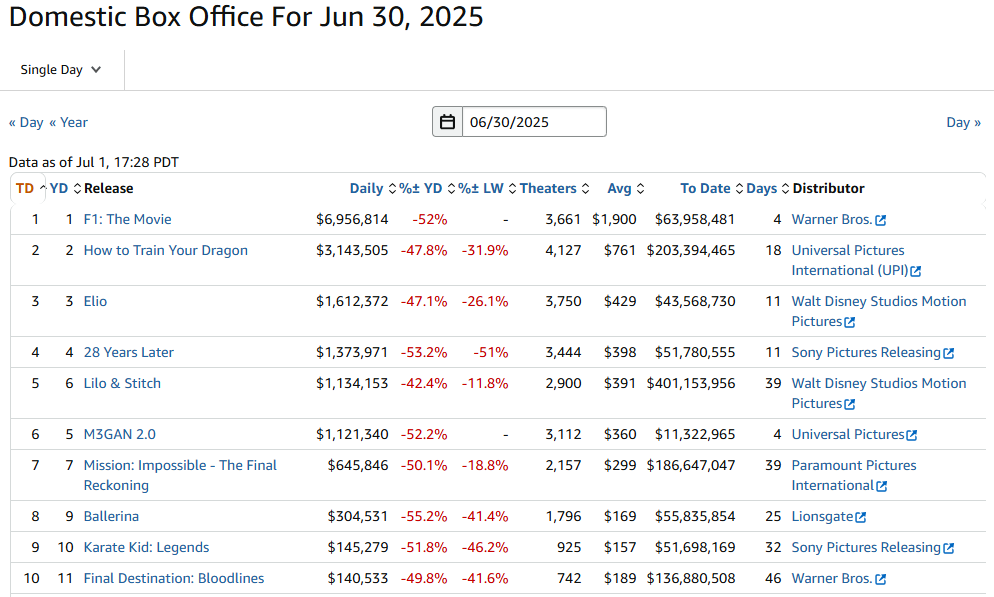Open external link icon next to Lionsgate
The width and height of the screenshot is (994, 597).
pos(860,517)
